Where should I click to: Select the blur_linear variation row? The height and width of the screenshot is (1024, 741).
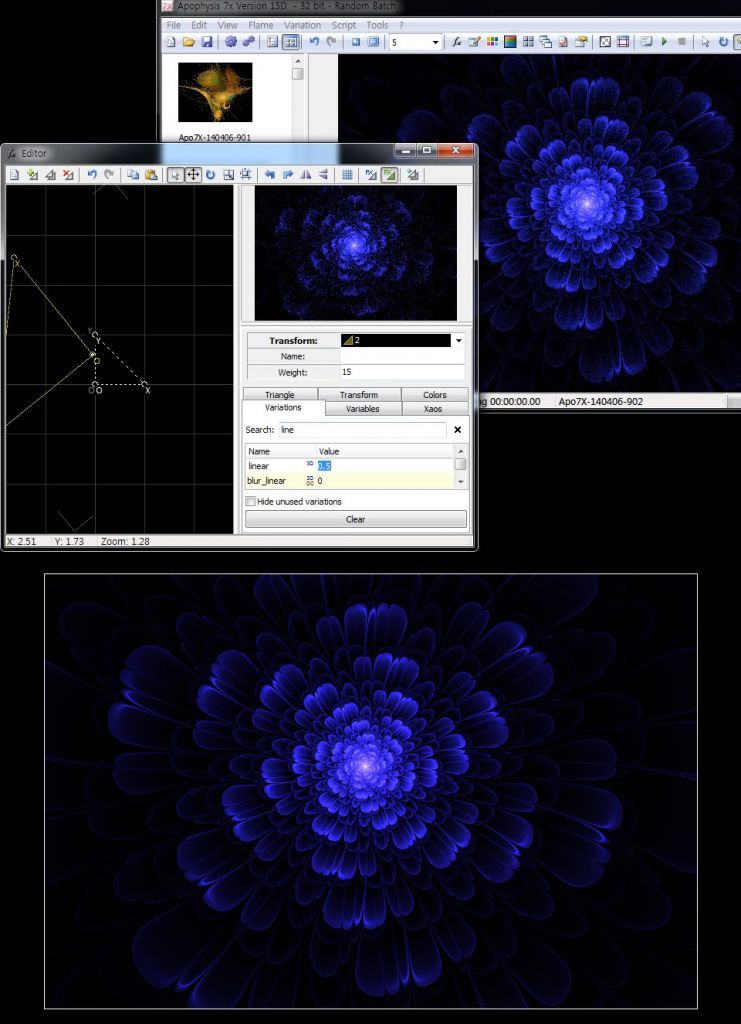click(x=349, y=481)
